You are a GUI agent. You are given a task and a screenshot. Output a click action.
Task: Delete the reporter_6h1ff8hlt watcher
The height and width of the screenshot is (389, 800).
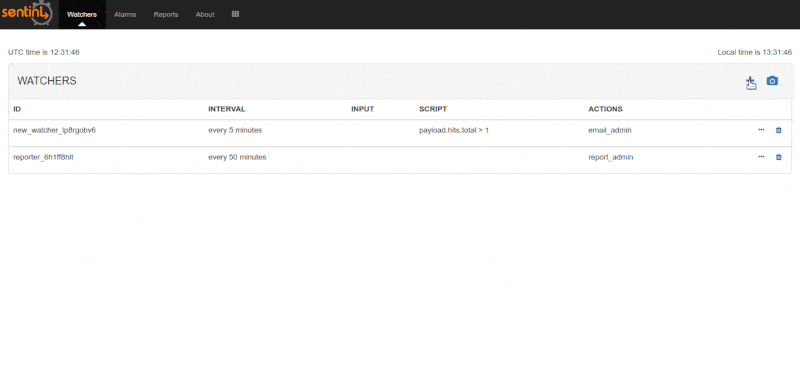click(x=779, y=157)
